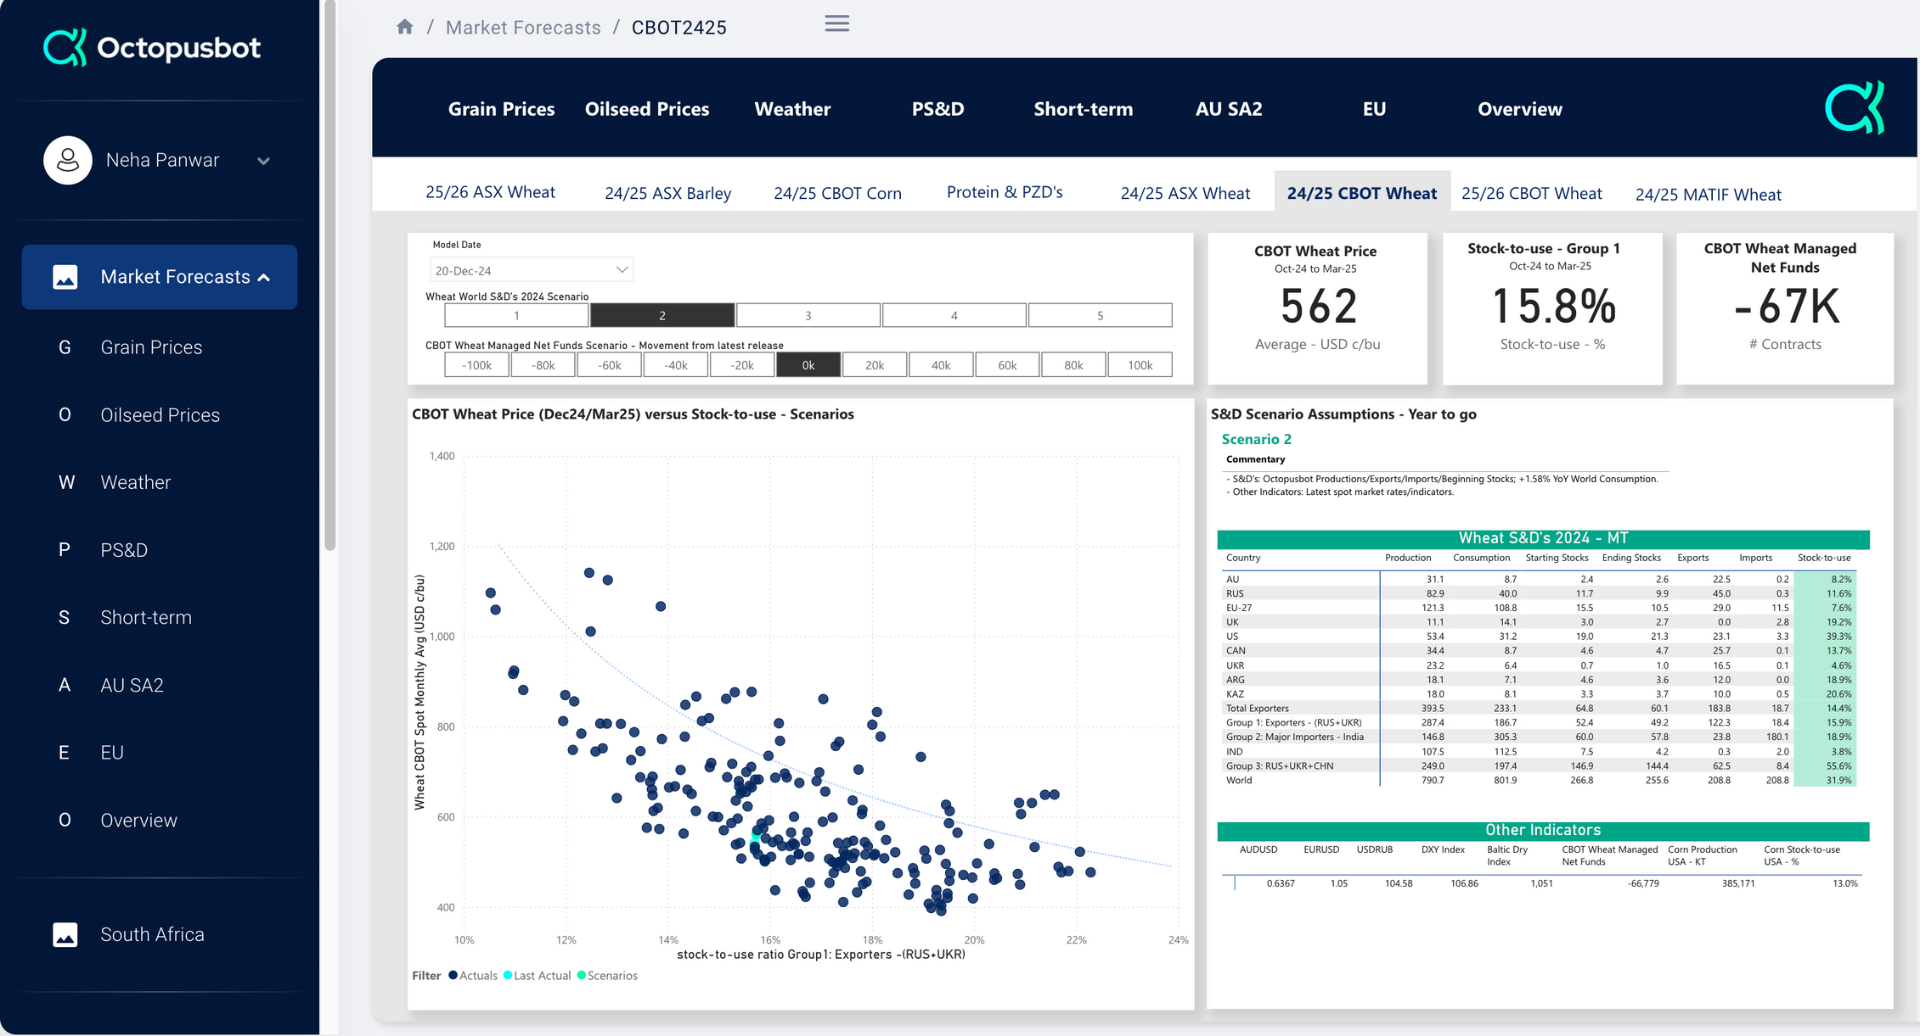The image size is (1920, 1036).
Task: Open AU SA2 in the sidebar
Action: (x=132, y=685)
